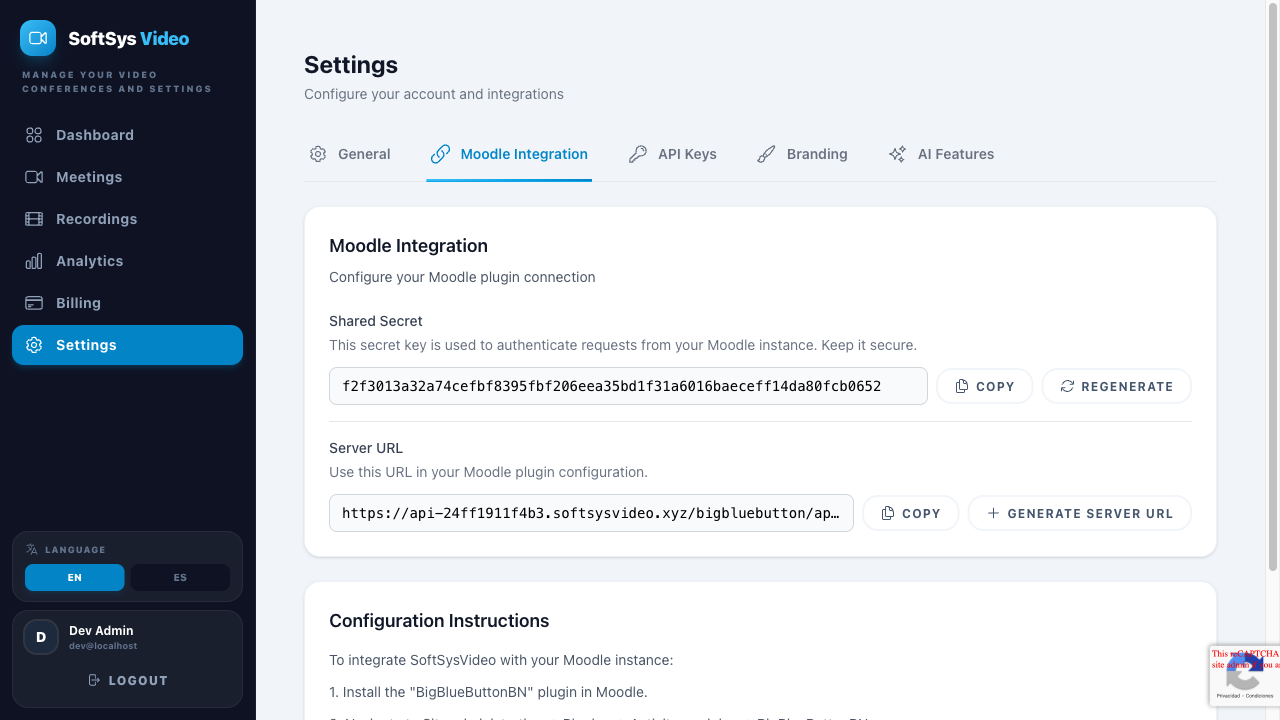The height and width of the screenshot is (720, 1280).
Task: Switch language to ES
Action: pos(180,578)
